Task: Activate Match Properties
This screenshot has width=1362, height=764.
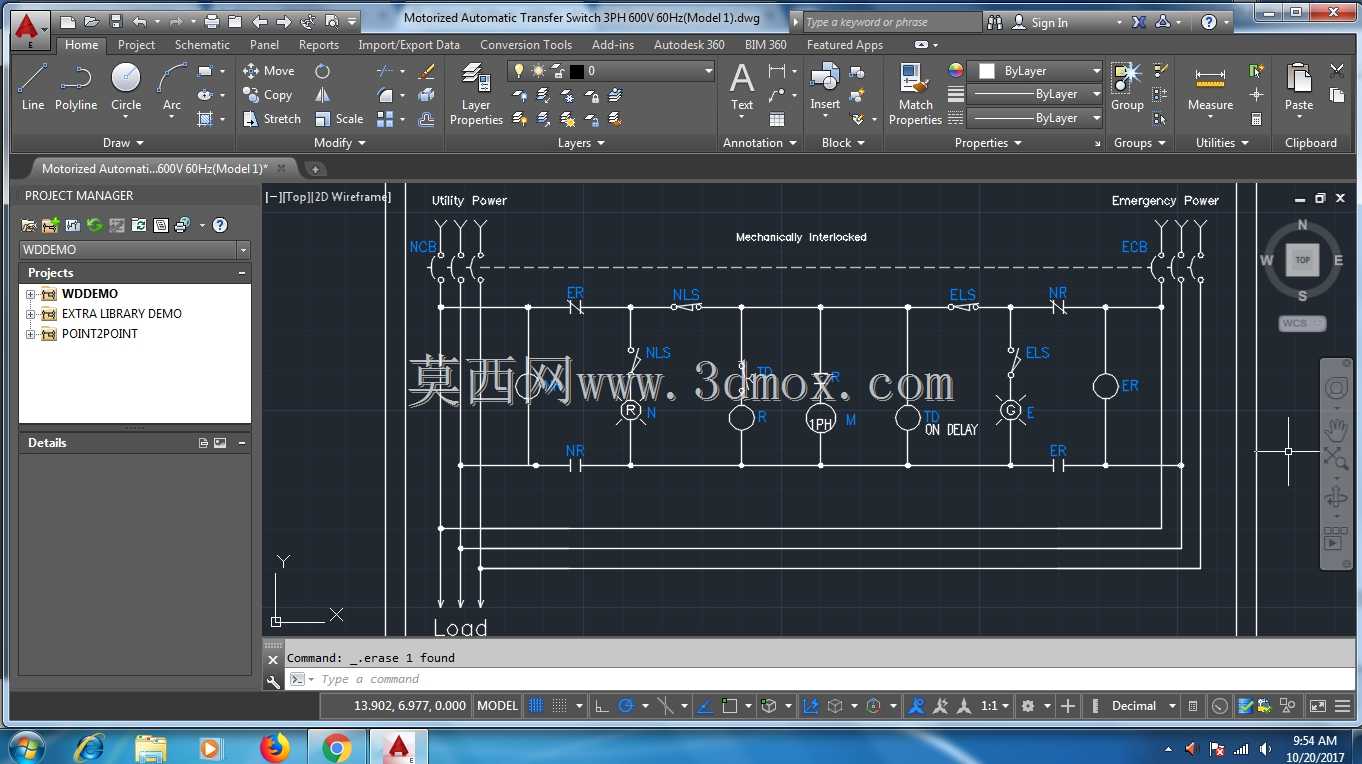Action: 915,95
